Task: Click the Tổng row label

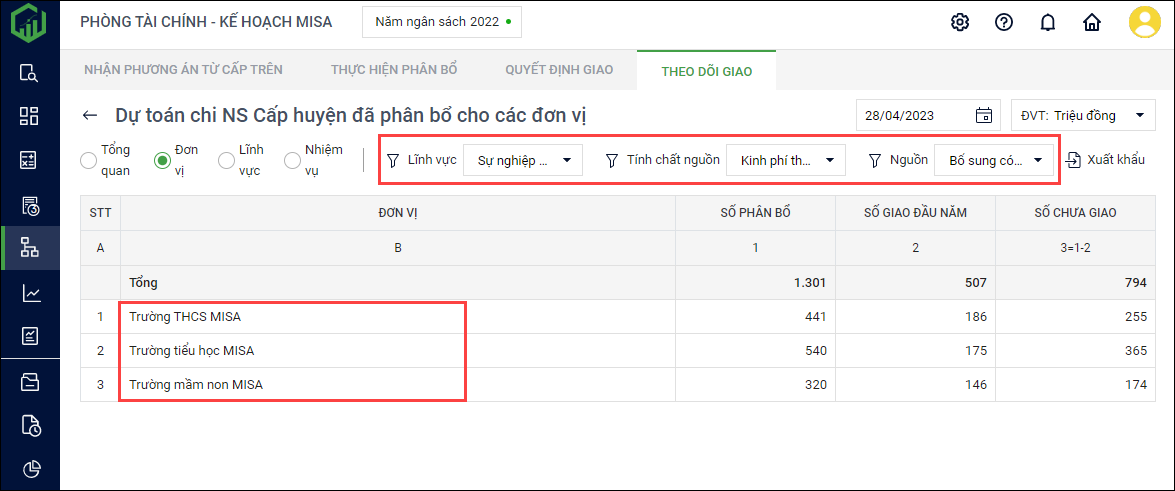Action: point(143,283)
